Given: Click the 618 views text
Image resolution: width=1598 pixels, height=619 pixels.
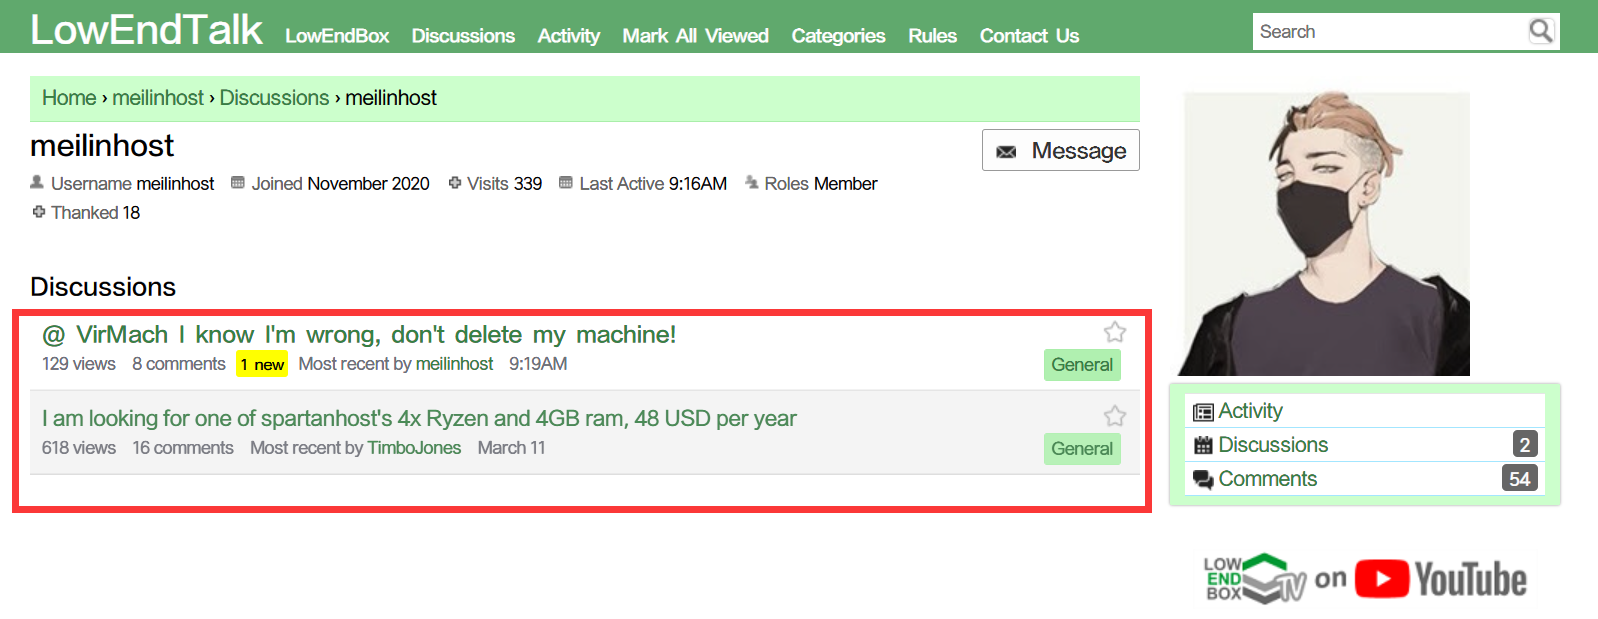Looking at the screenshot, I should click(79, 448).
